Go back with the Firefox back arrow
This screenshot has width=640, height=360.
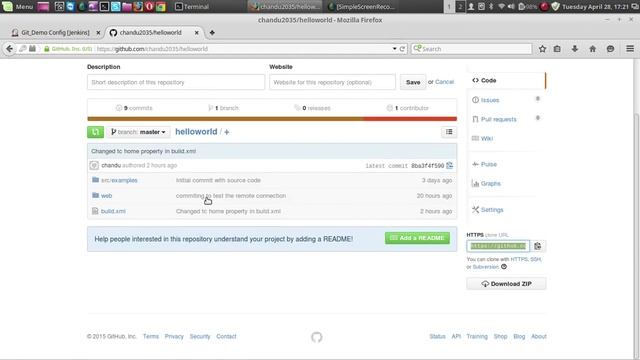(9, 49)
